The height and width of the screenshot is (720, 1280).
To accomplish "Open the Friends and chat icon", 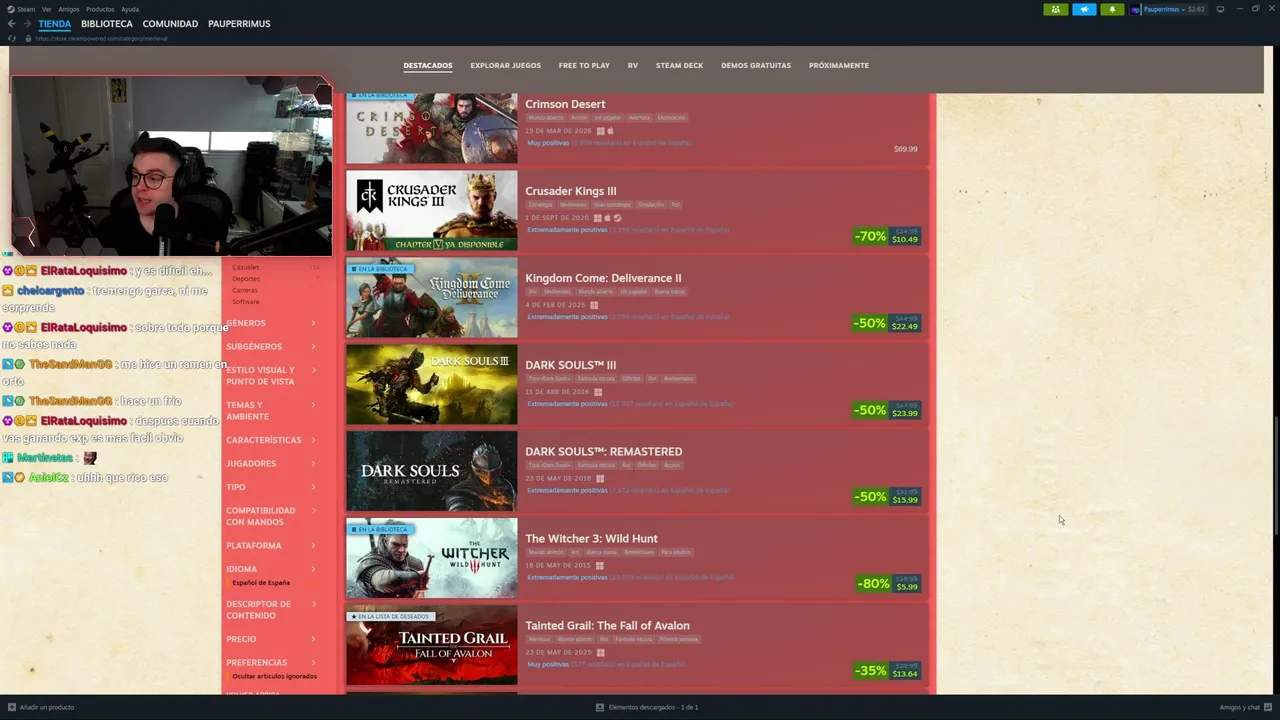I will click(x=1267, y=707).
